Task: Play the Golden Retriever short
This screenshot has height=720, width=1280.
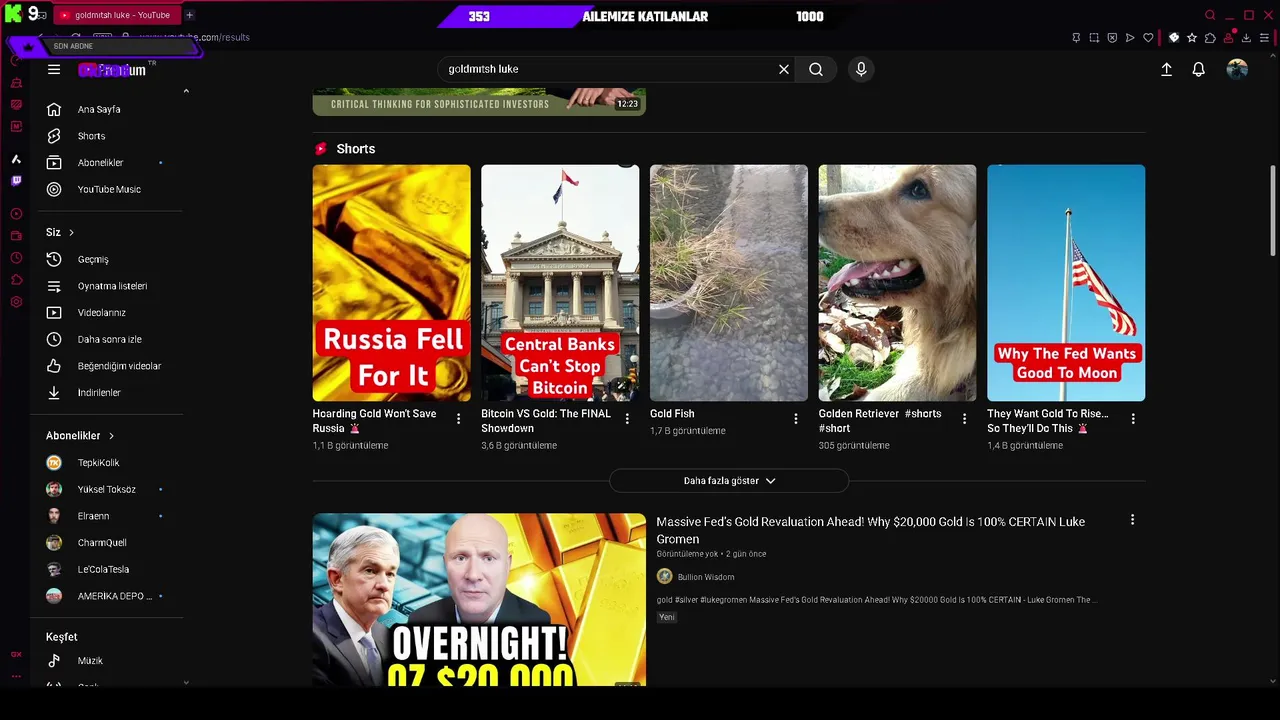Action: coord(897,283)
